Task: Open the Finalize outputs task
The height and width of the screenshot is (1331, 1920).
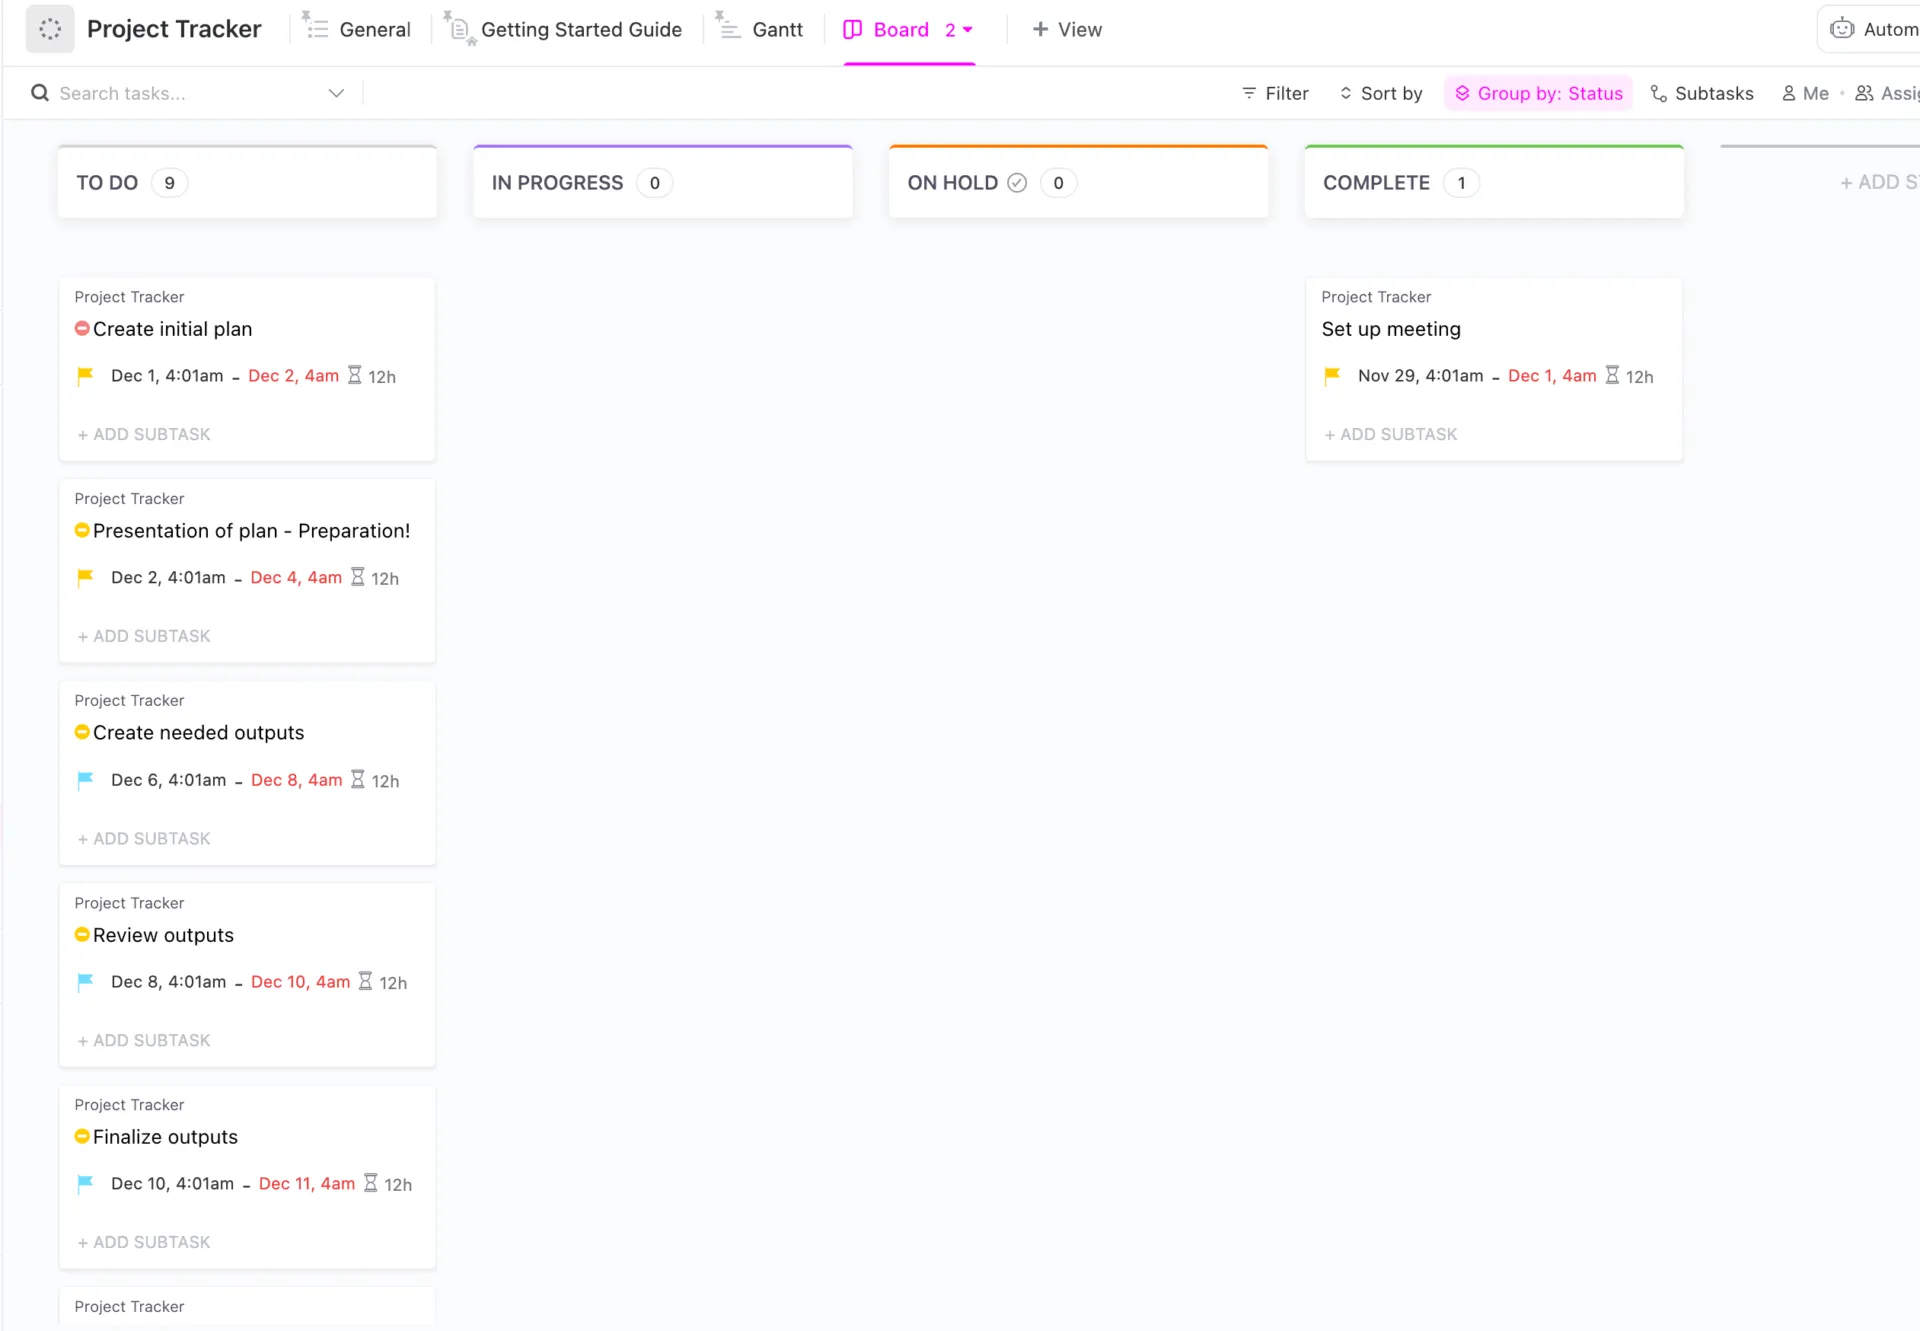Action: [165, 1137]
